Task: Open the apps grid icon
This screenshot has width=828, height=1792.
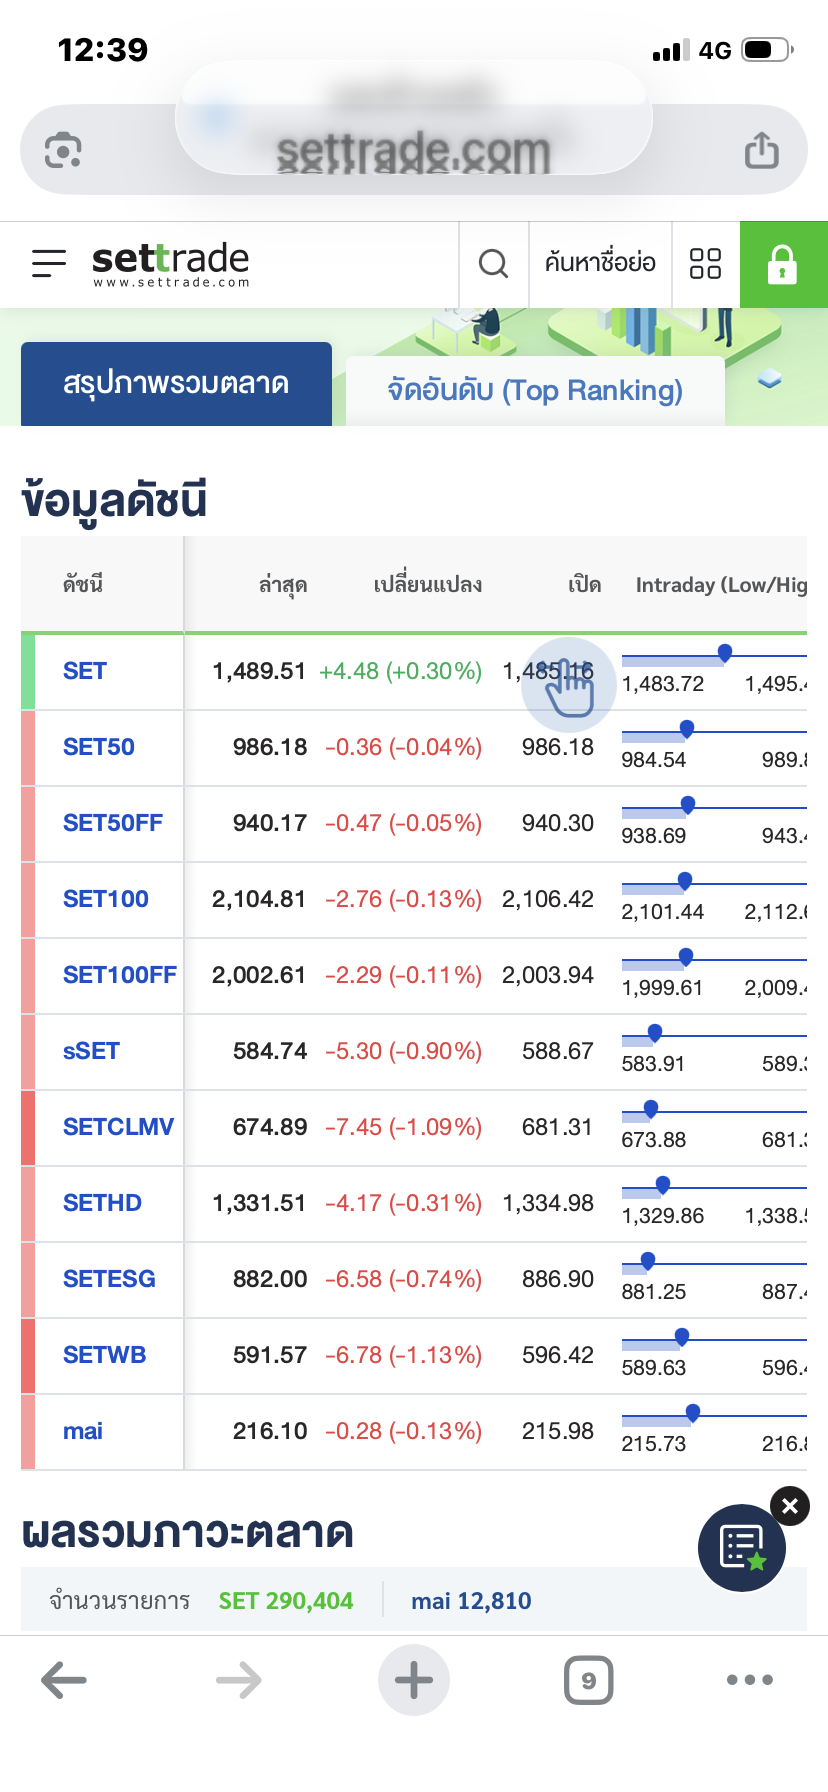Action: (705, 264)
